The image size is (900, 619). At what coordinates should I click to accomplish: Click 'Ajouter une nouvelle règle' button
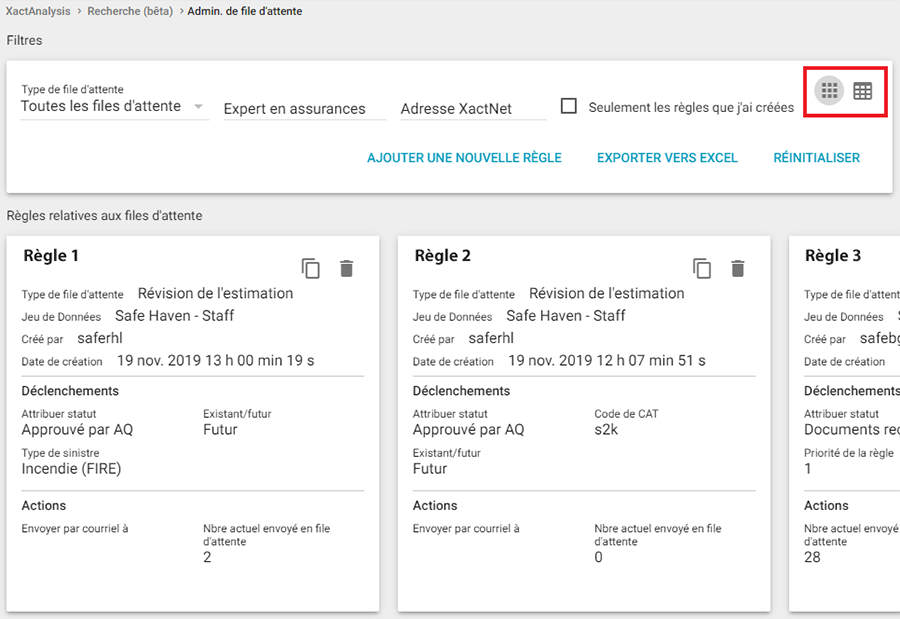(x=464, y=158)
